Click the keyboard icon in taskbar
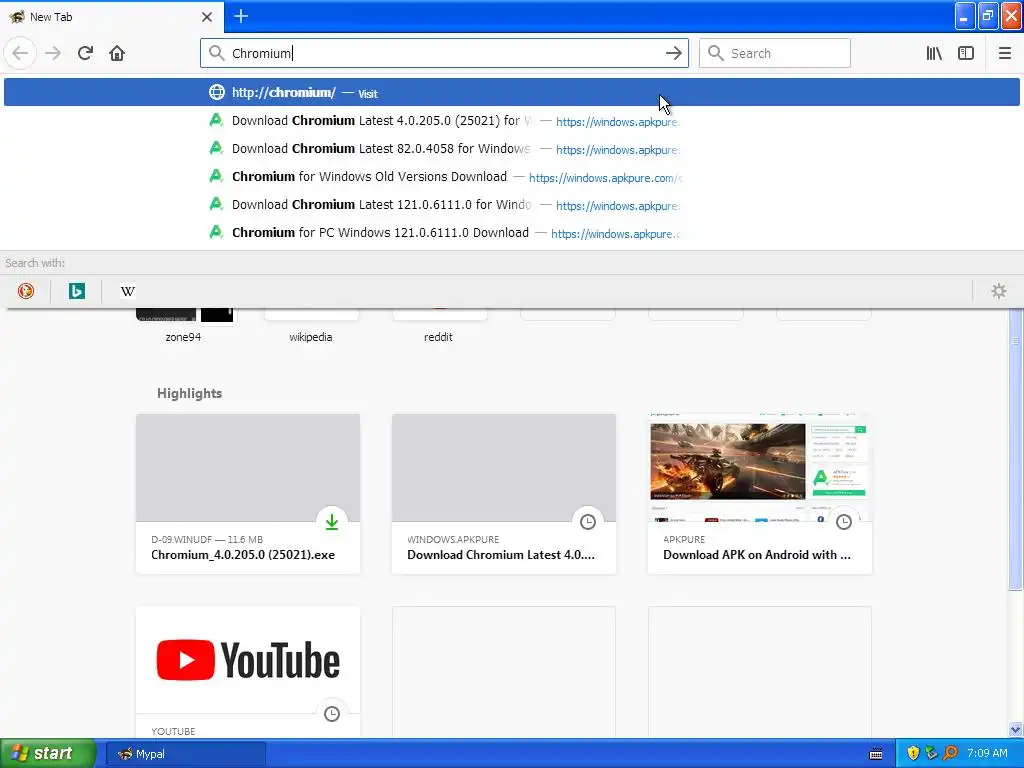This screenshot has width=1024, height=768. pyautogui.click(x=876, y=754)
